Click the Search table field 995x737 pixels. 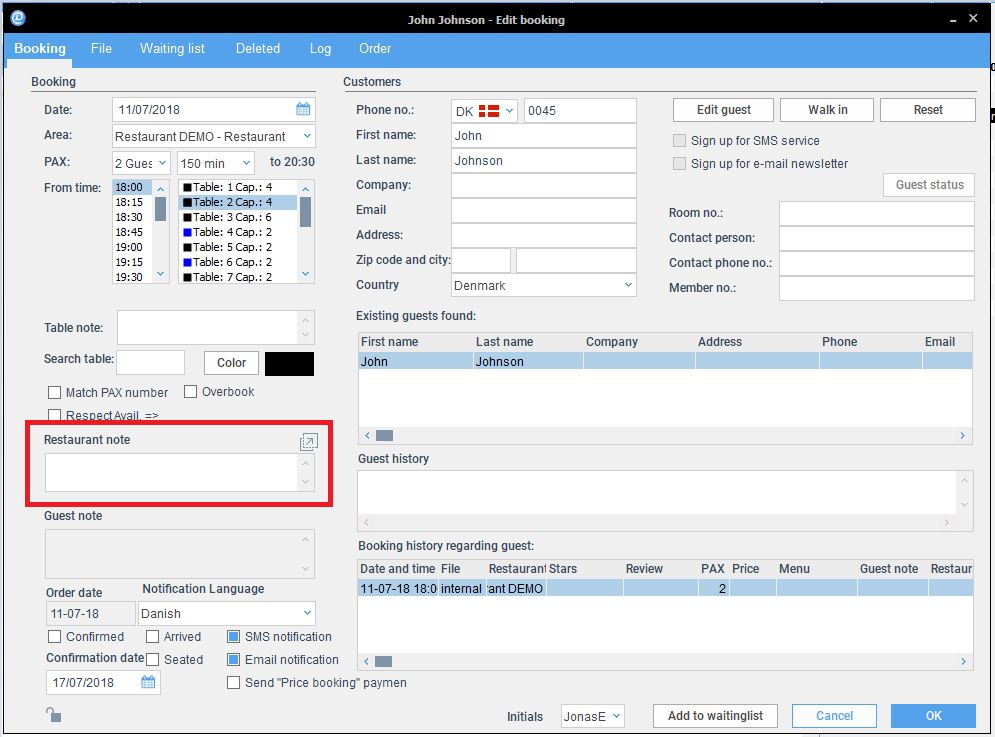point(150,362)
